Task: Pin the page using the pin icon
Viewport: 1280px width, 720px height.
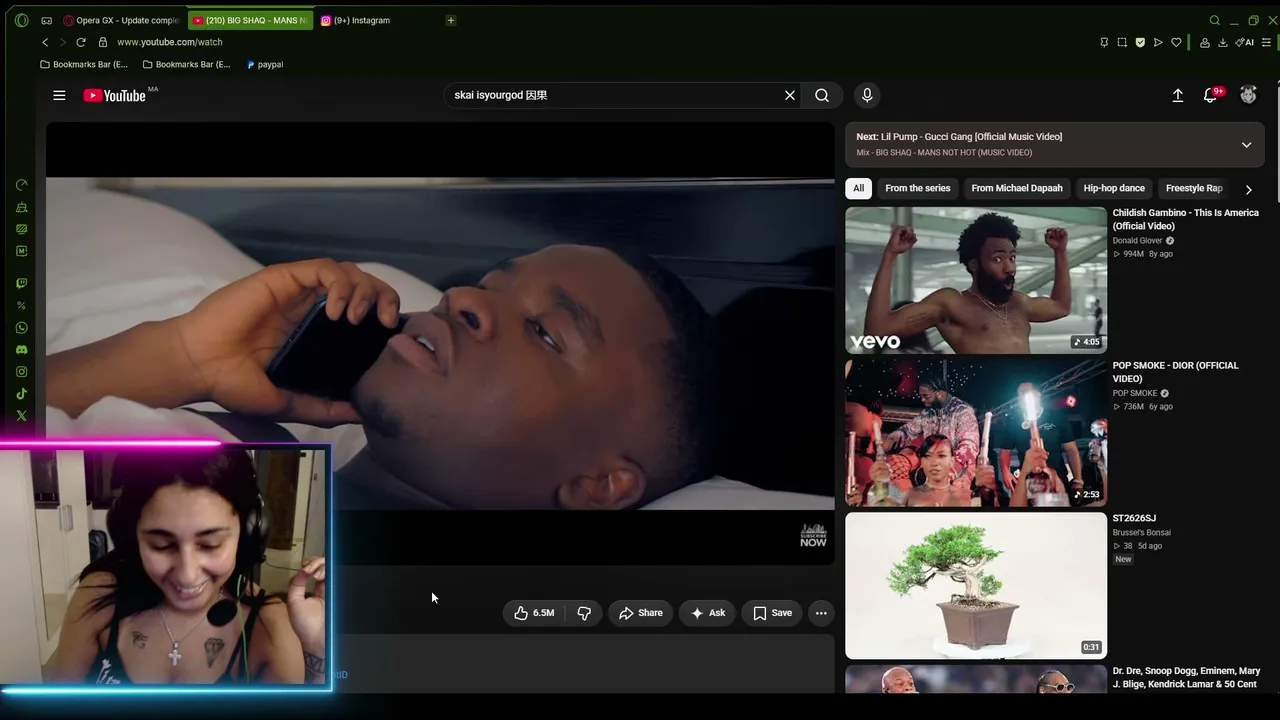Action: click(1104, 42)
